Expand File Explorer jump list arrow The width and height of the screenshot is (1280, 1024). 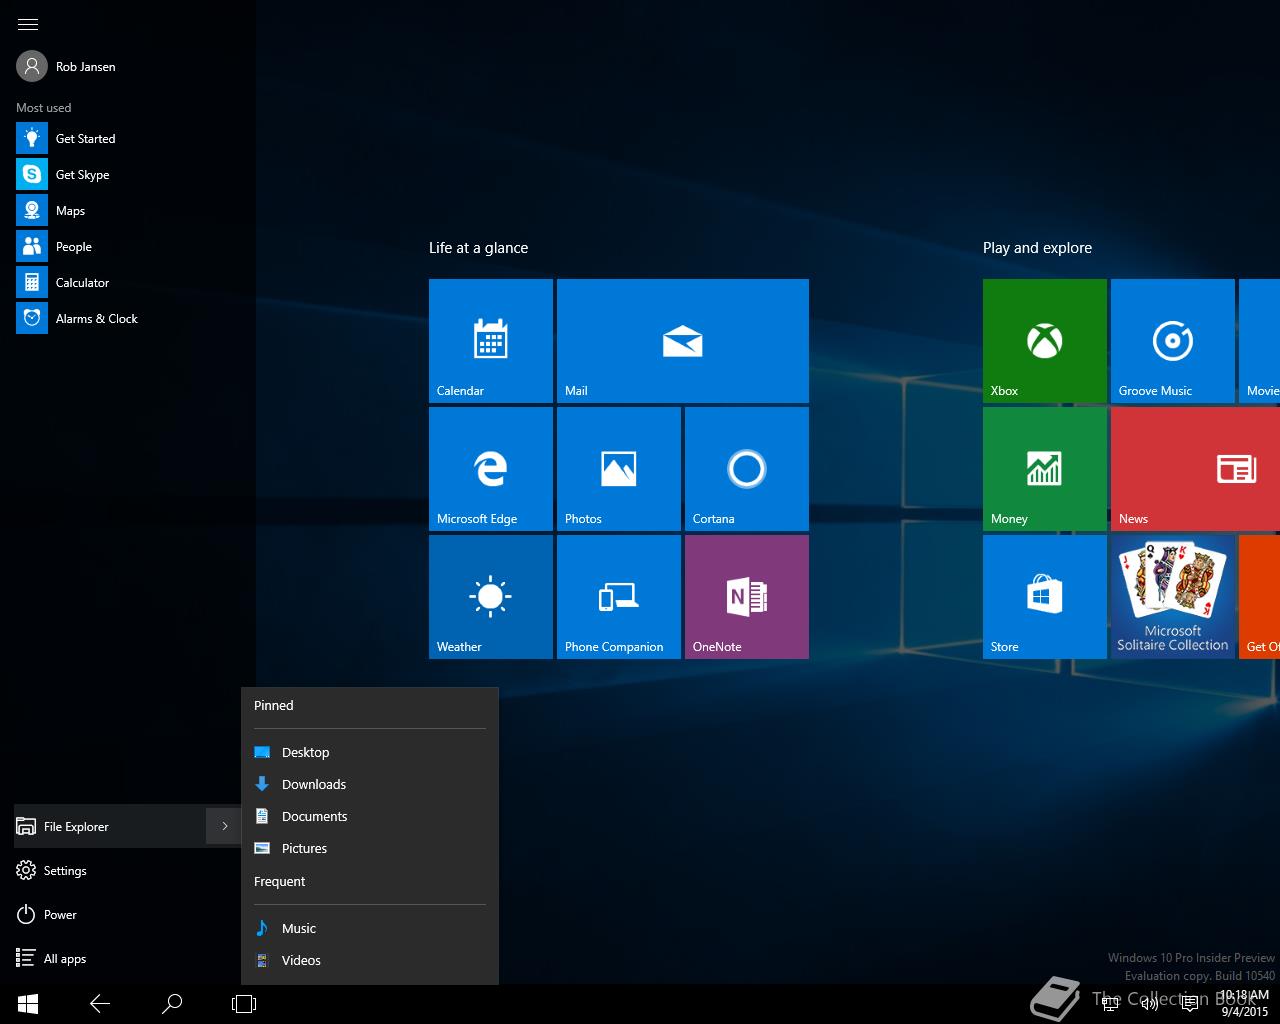(x=224, y=826)
